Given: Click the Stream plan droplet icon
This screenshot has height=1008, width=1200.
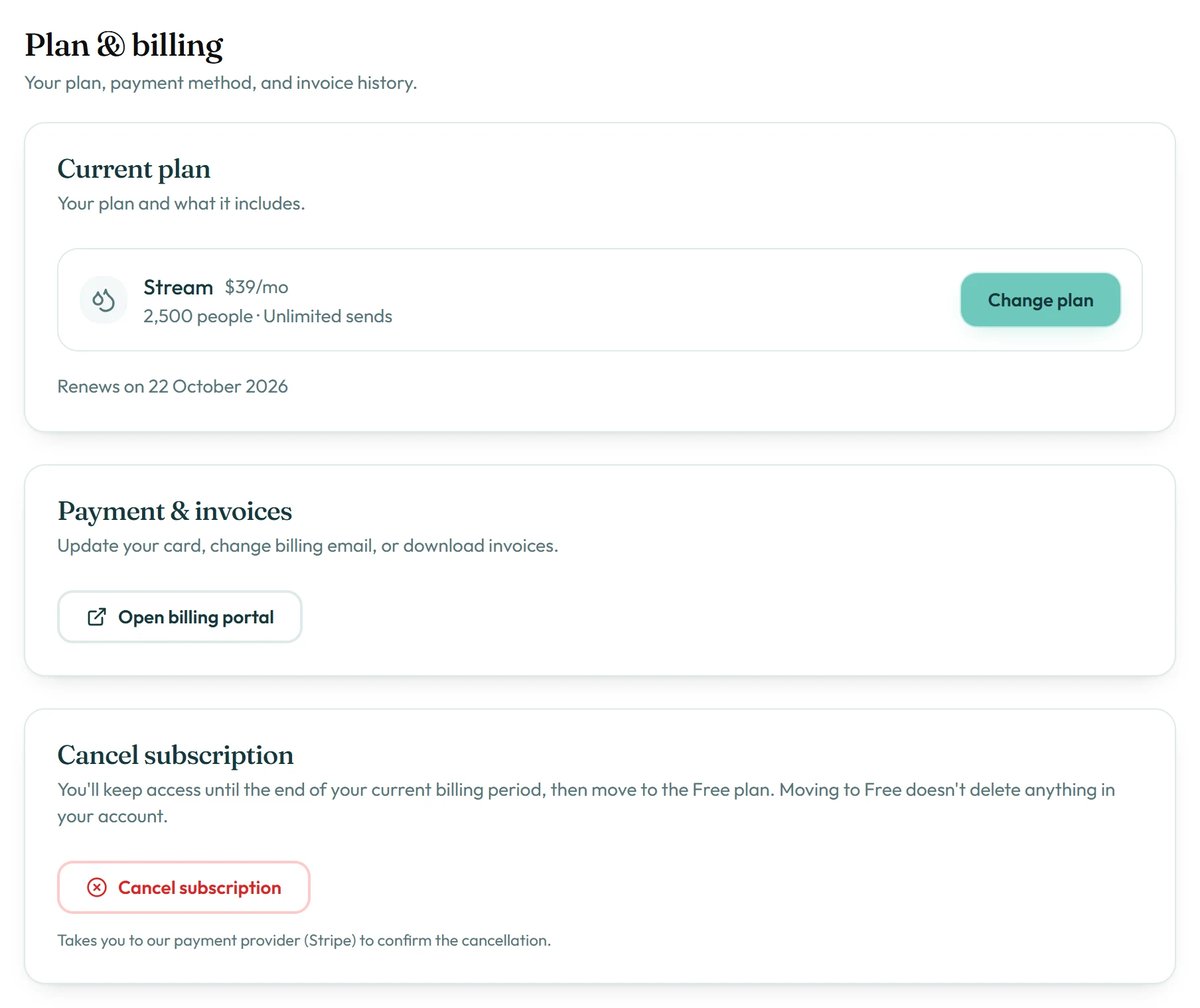Looking at the screenshot, I should coord(103,299).
